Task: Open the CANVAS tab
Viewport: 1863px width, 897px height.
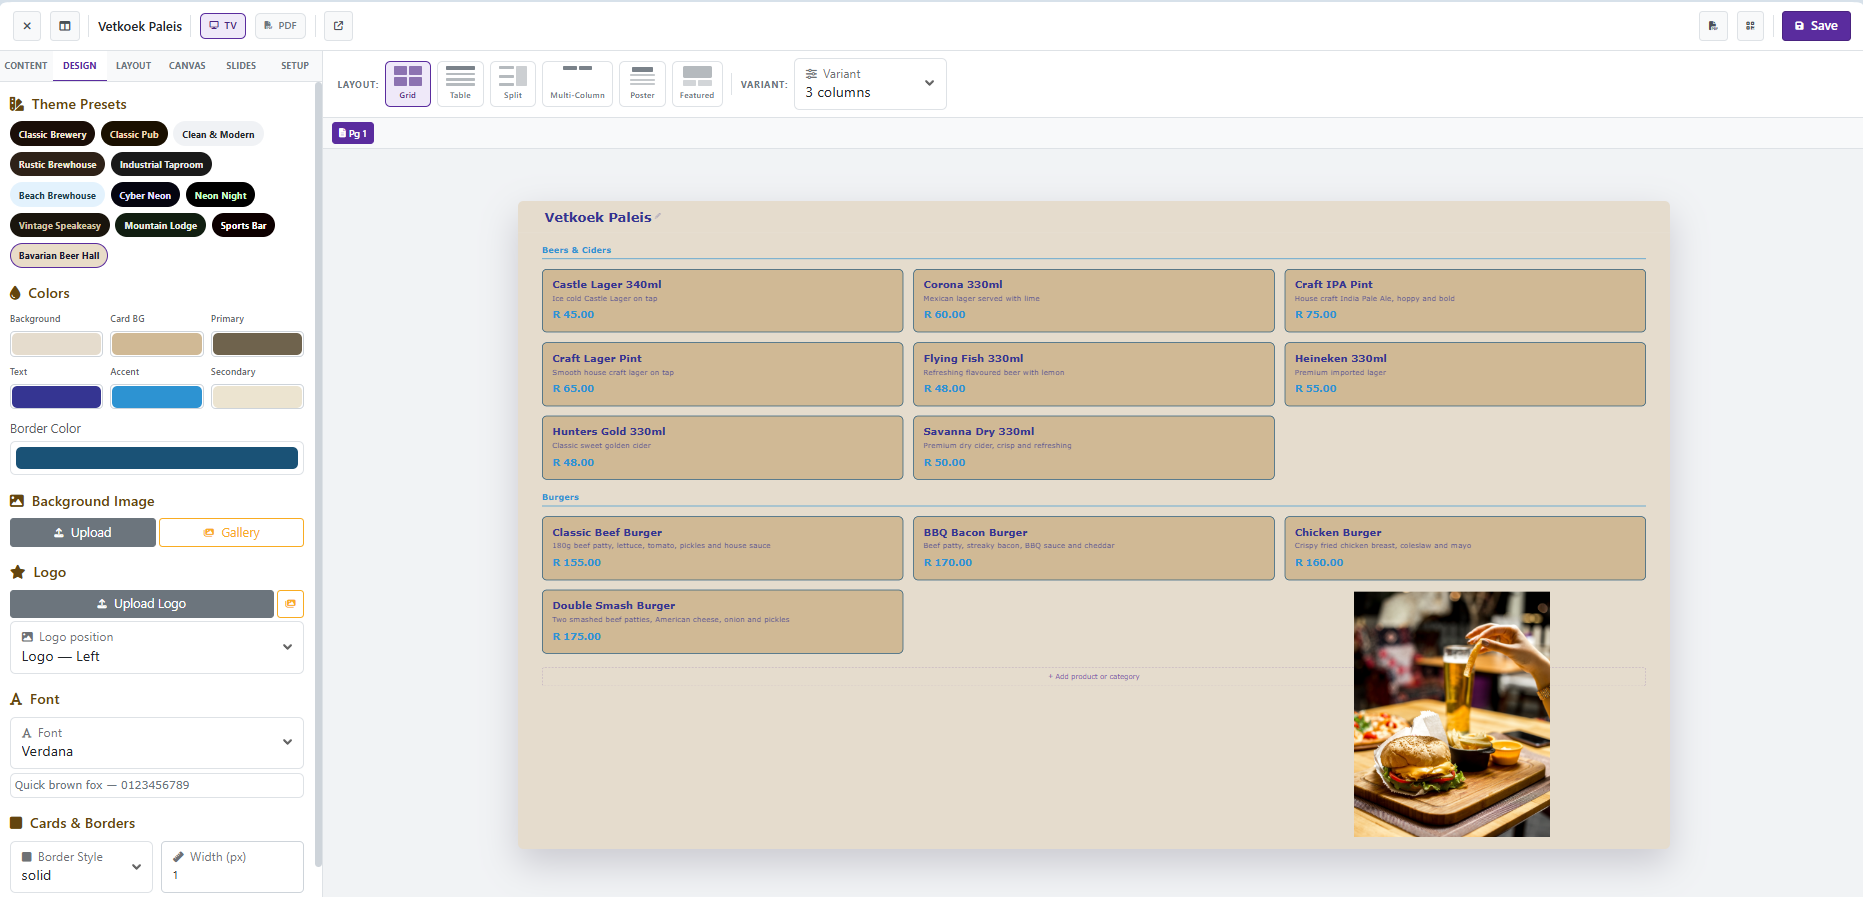Action: point(187,66)
